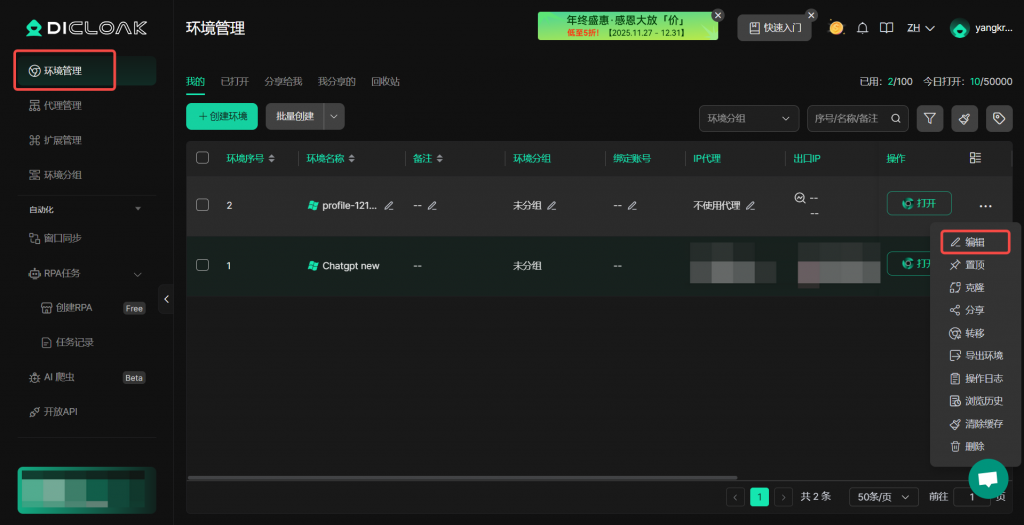Open the live chat support bubble

point(988,478)
